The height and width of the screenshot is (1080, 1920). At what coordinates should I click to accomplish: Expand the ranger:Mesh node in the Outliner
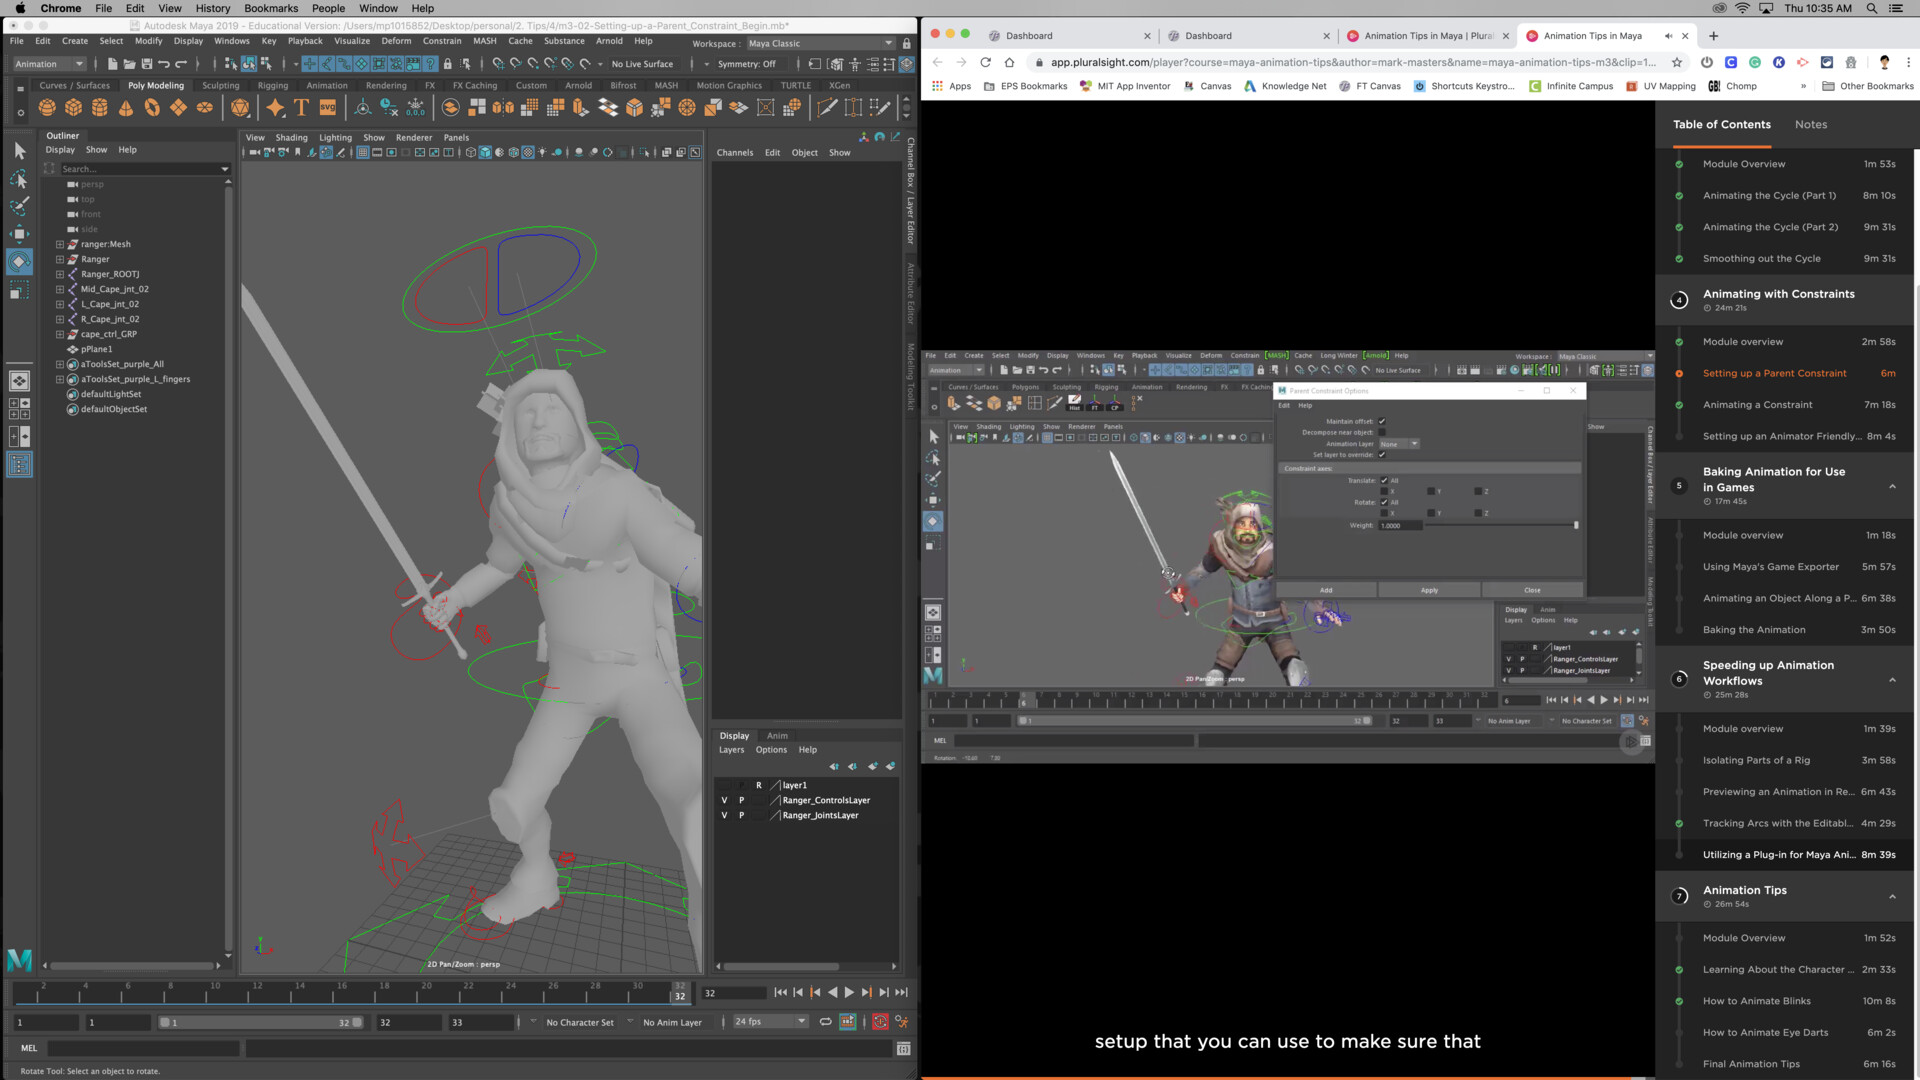(62, 243)
